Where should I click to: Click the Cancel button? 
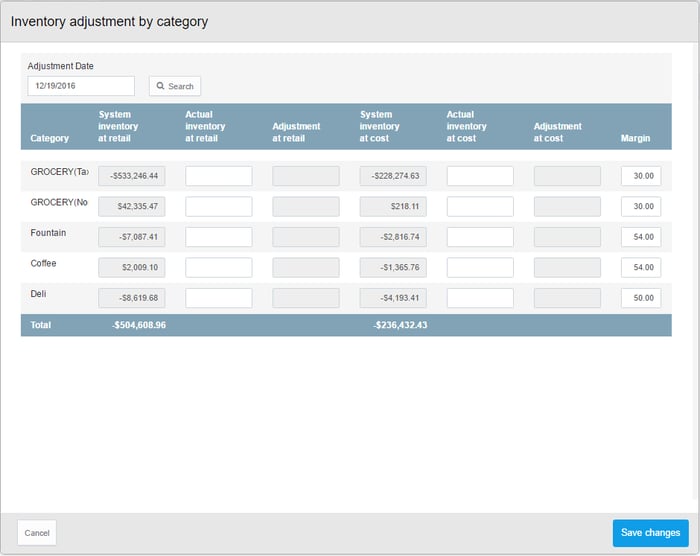[37, 533]
